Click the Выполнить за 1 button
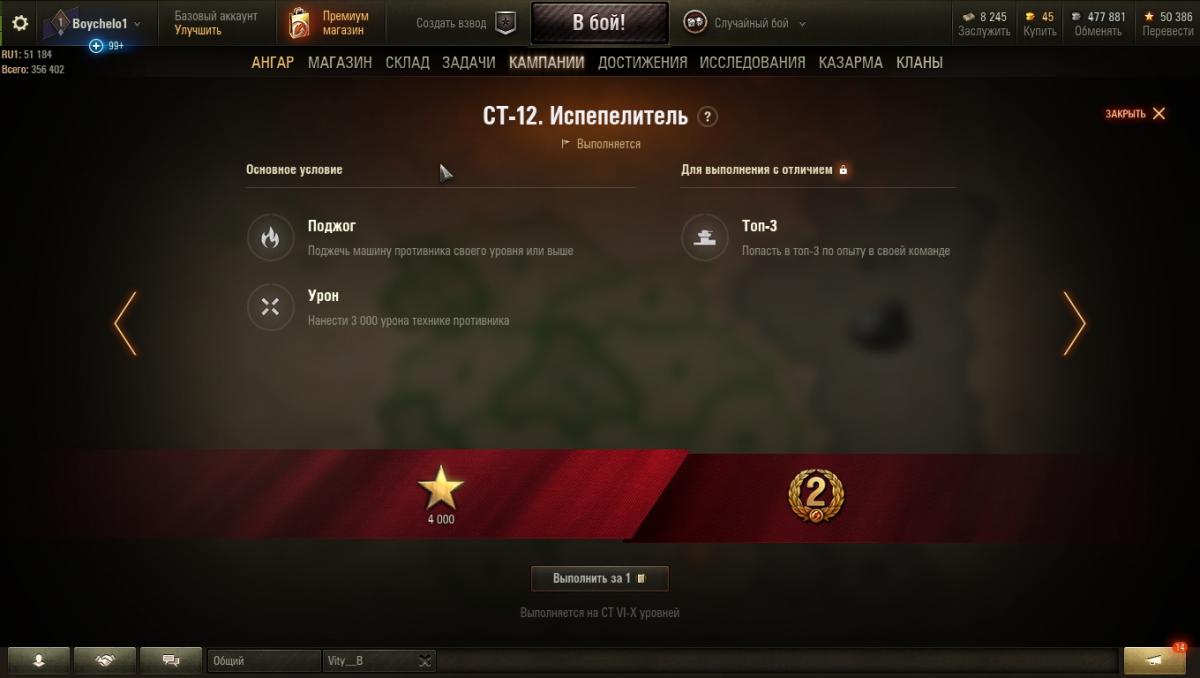This screenshot has height=678, width=1200. (599, 578)
